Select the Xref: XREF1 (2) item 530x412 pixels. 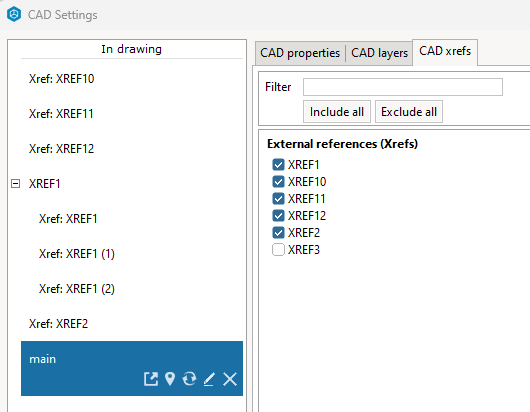pos(76,289)
